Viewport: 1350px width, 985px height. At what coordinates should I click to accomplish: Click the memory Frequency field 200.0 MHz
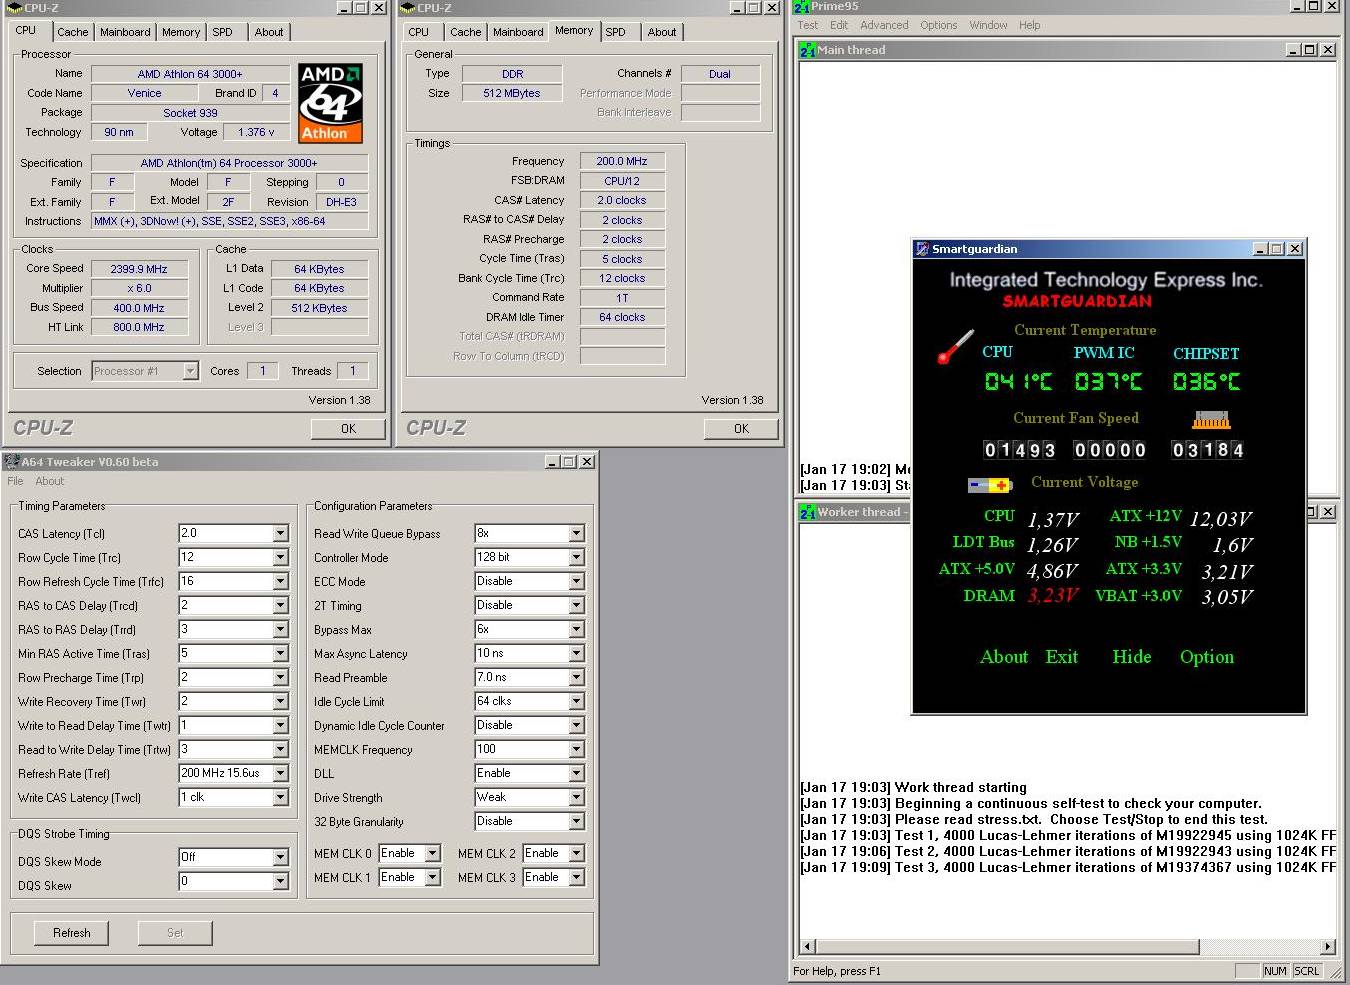(622, 161)
